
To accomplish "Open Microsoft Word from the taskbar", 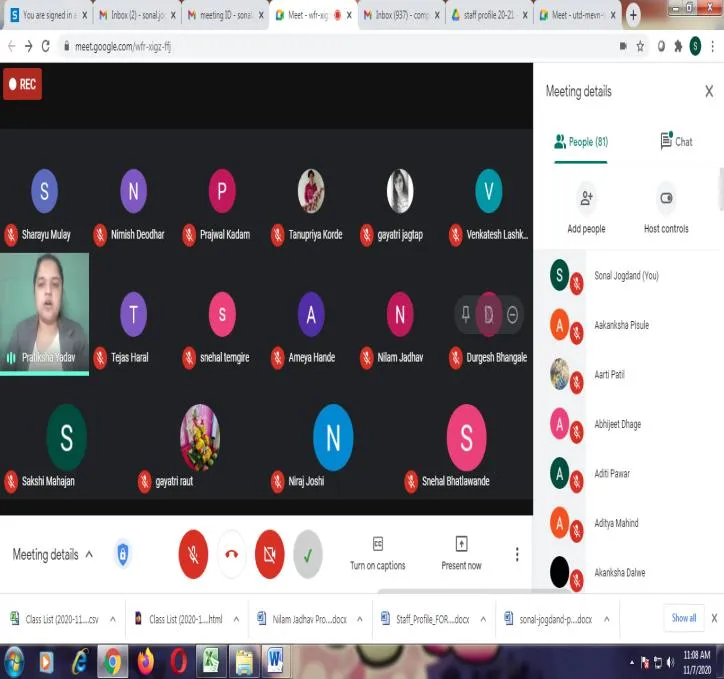I will pos(276,661).
